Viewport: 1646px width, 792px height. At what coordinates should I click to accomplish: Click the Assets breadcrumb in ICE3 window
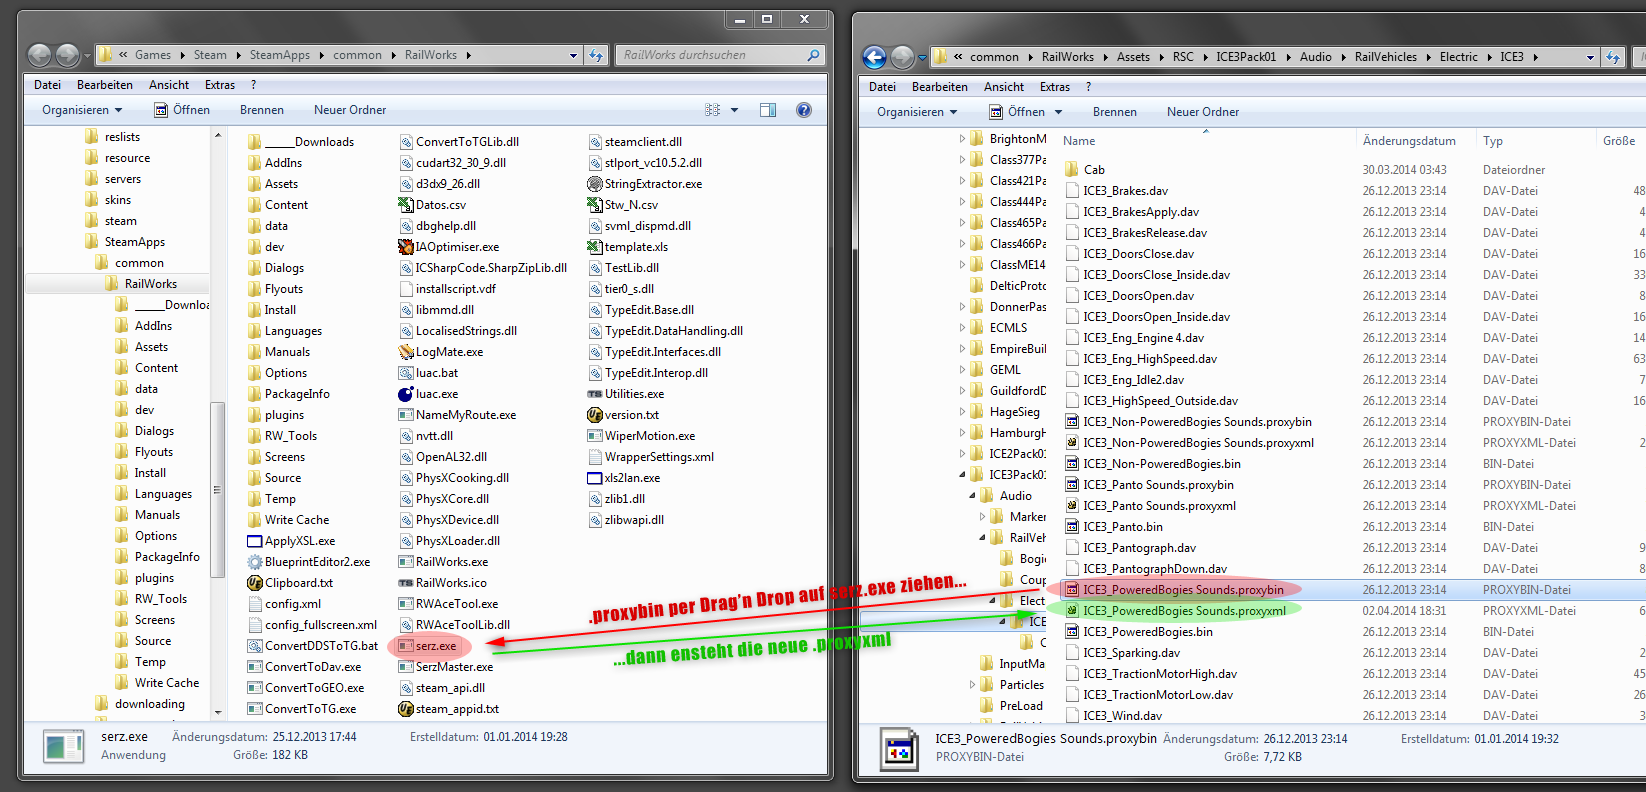(1133, 57)
